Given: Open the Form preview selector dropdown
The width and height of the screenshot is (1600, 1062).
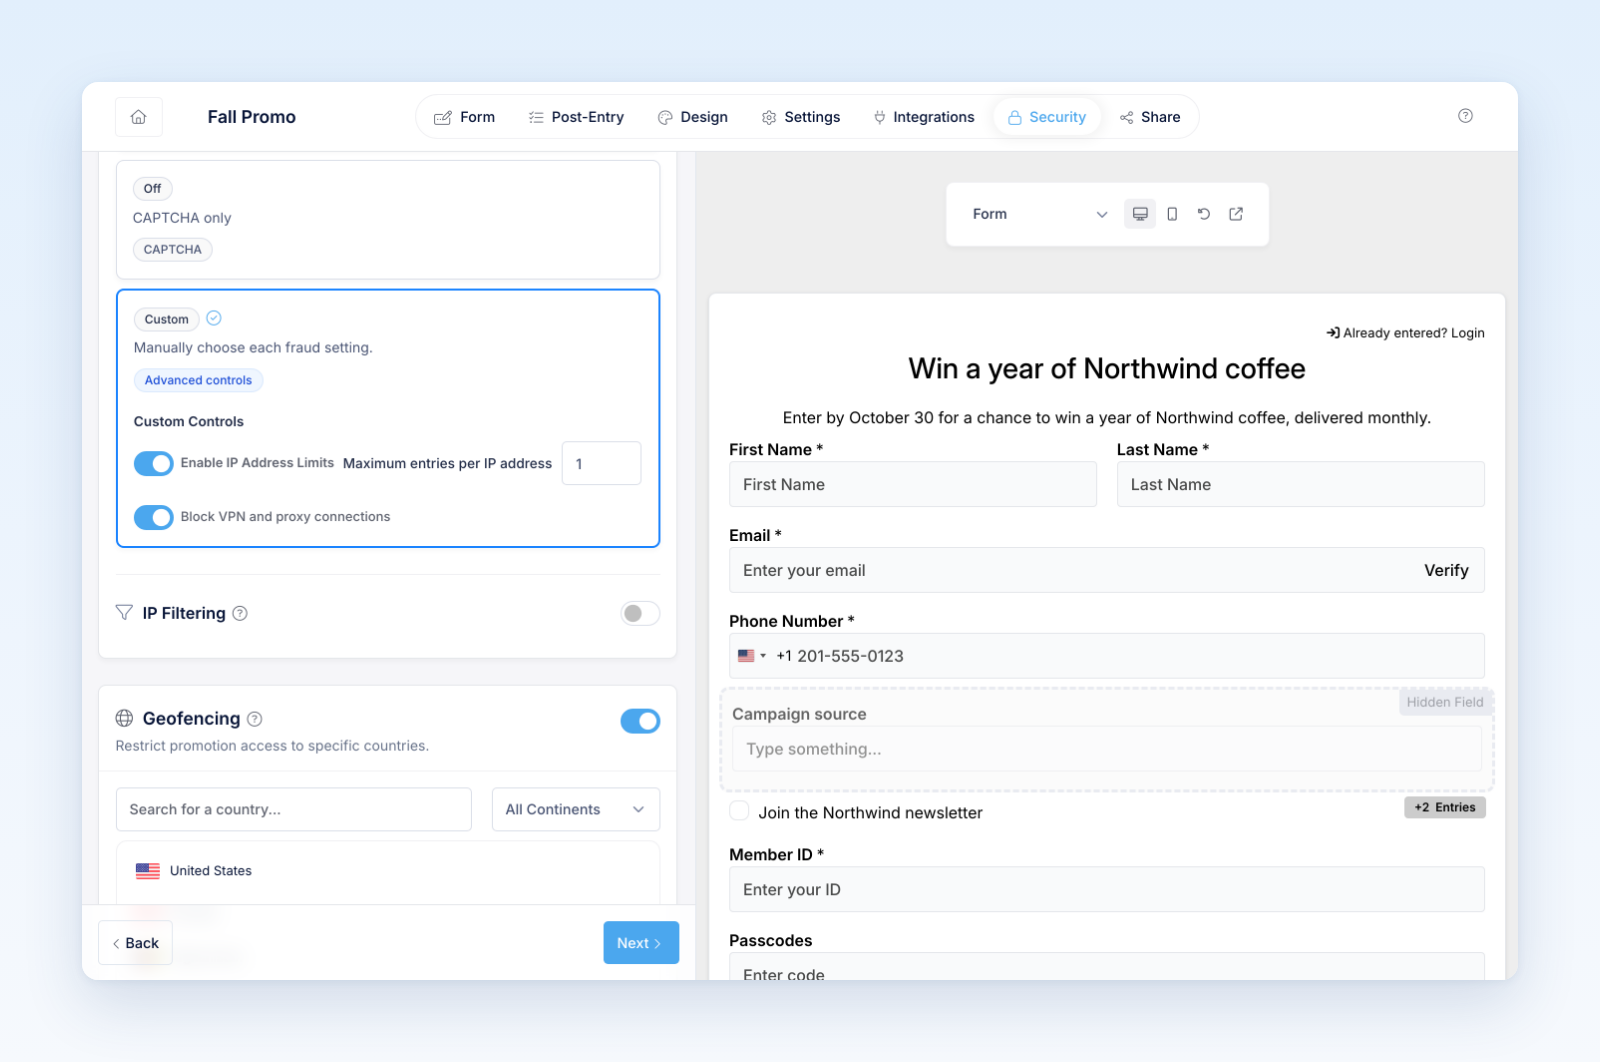Looking at the screenshot, I should point(1039,214).
